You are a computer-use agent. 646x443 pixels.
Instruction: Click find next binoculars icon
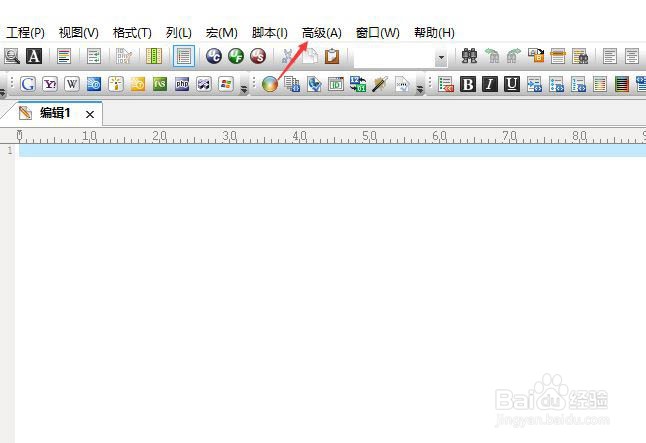tap(513, 56)
